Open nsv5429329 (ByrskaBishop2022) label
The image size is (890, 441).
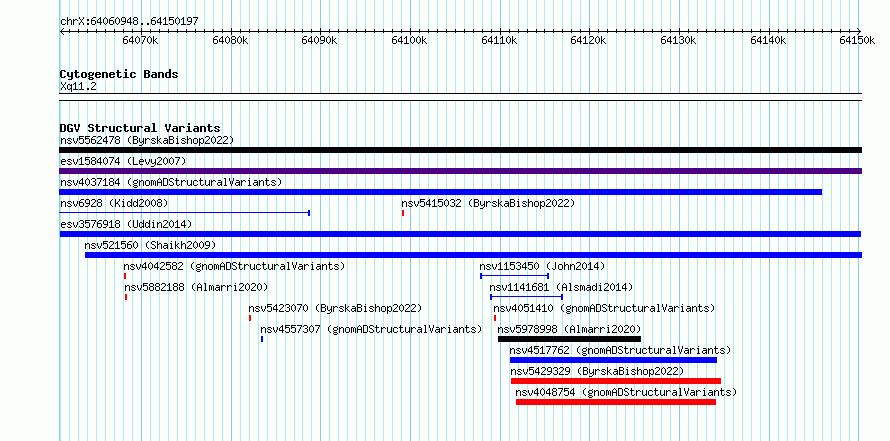[597, 371]
